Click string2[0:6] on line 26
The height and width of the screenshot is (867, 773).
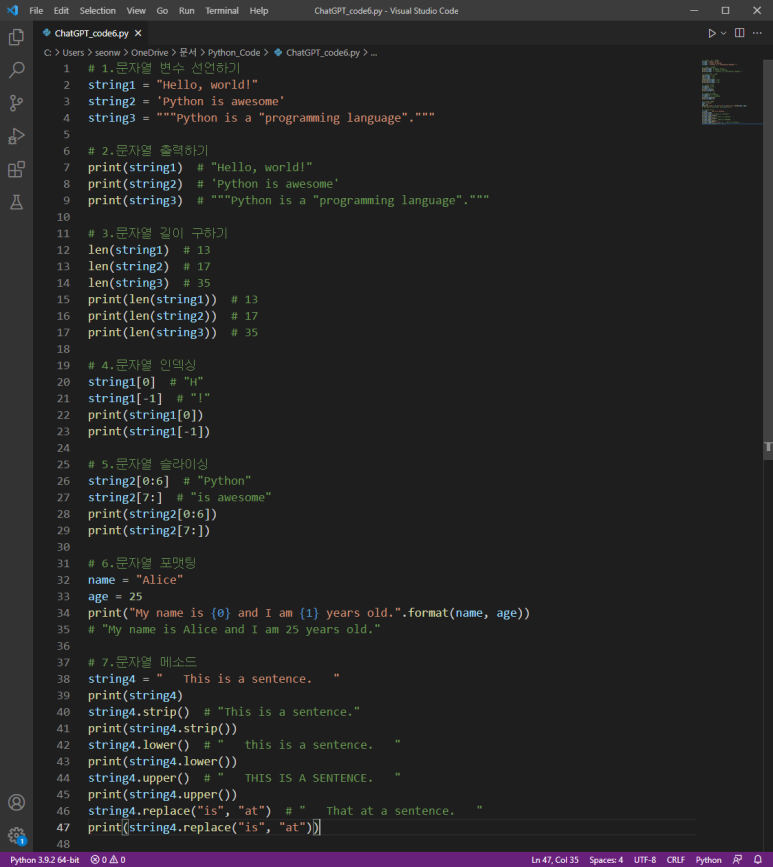click(x=129, y=481)
